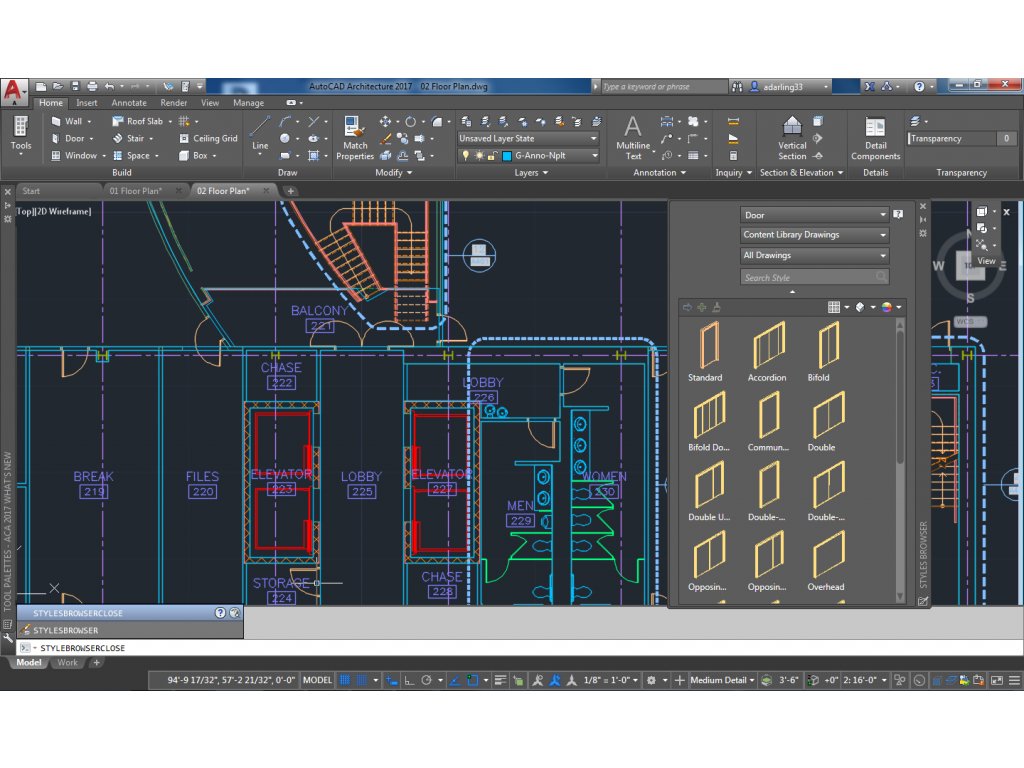Open the Manage ribbon tab

pos(249,103)
